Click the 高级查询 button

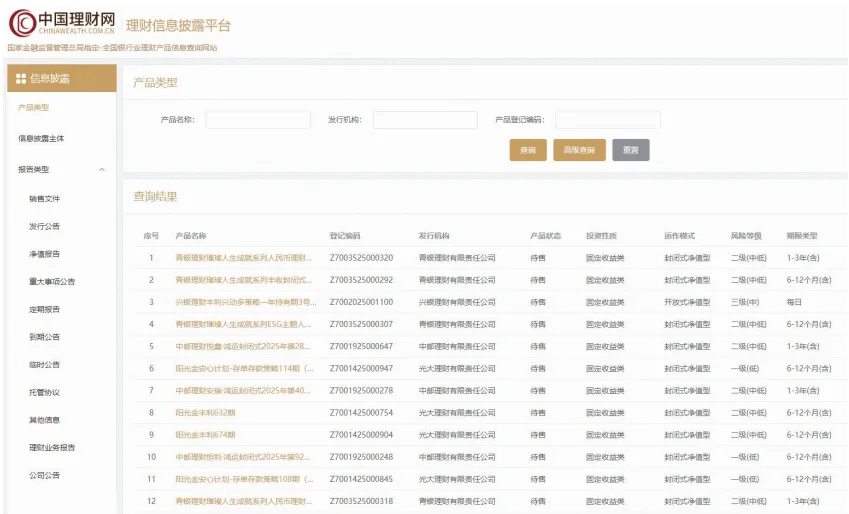[x=579, y=150]
